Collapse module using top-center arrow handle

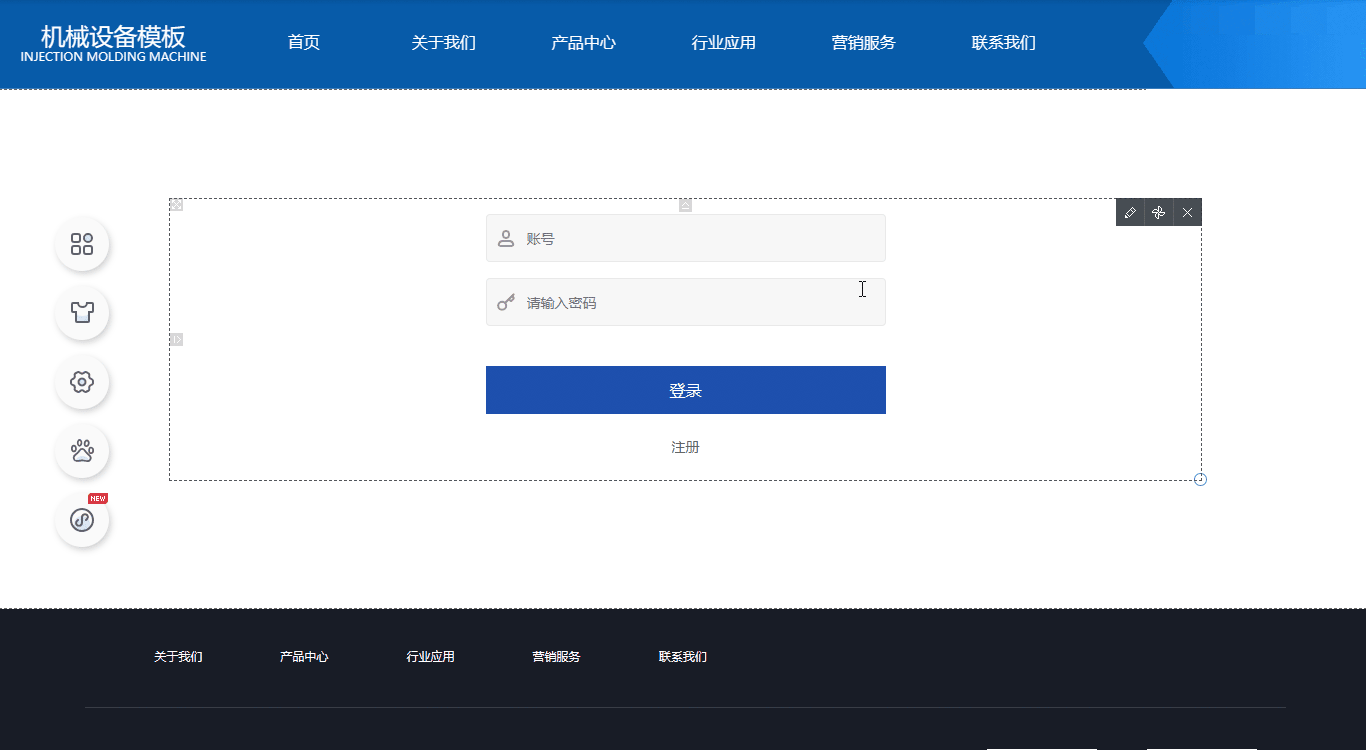pyautogui.click(x=685, y=206)
